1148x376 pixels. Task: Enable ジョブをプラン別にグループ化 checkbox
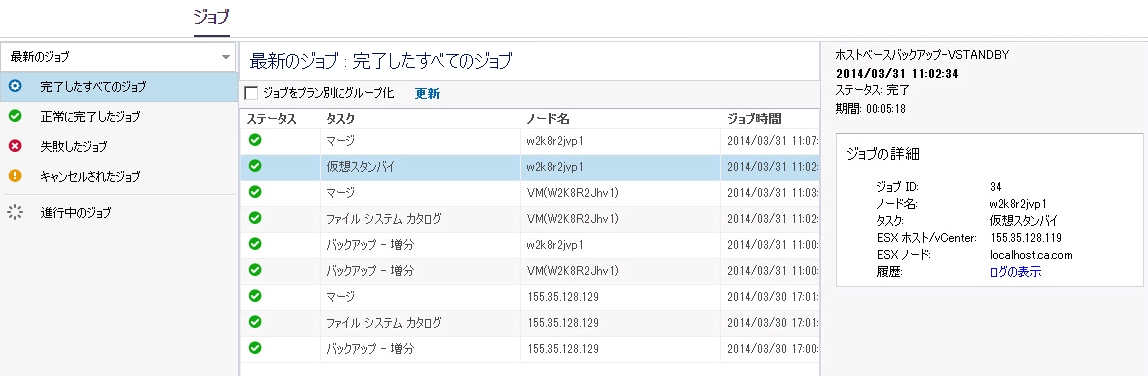click(251, 93)
